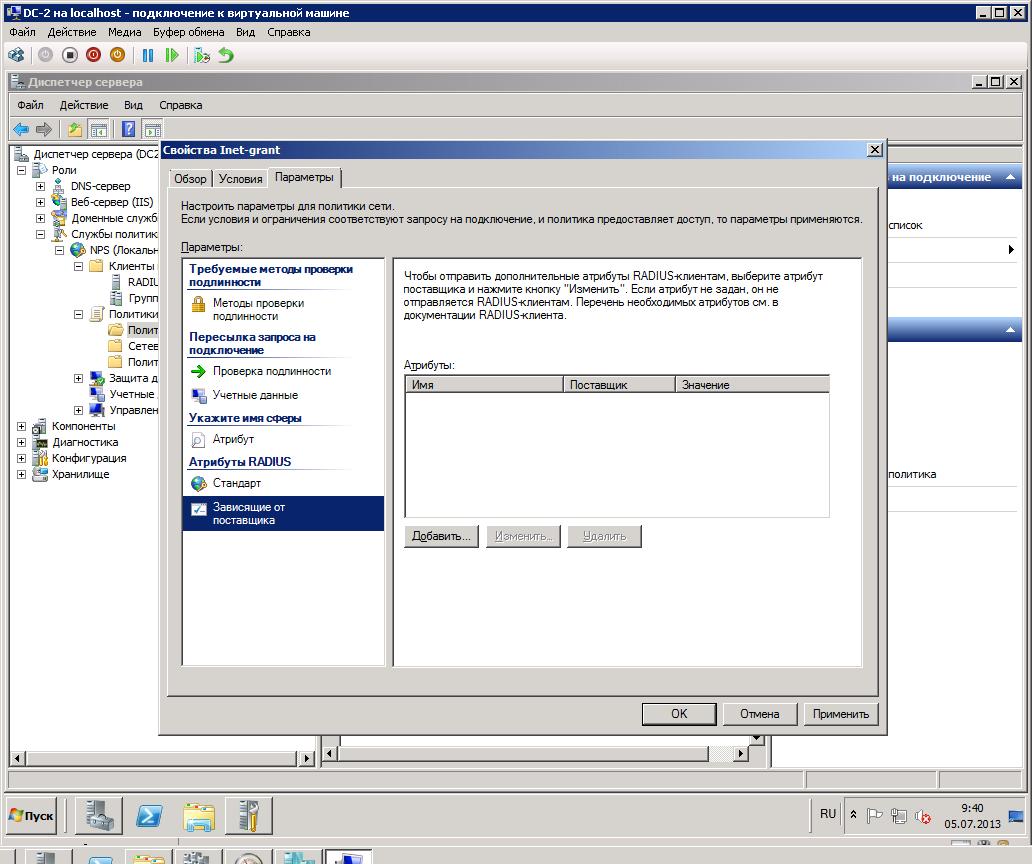Click the Ctrl+Alt+Del icon in VM toolbar
1032x864 pixels.
[16, 55]
